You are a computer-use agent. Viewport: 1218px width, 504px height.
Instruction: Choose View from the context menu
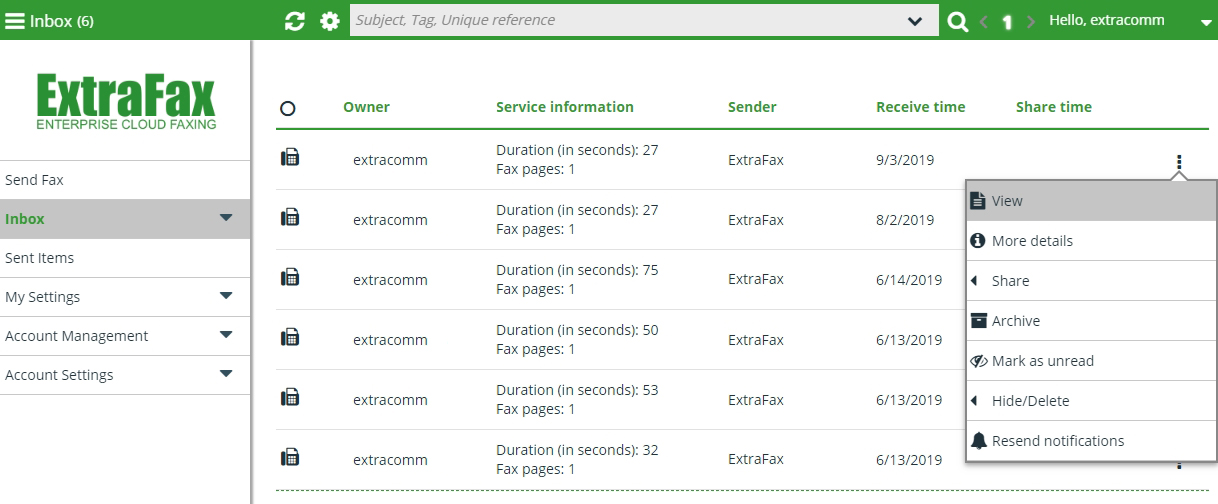point(1091,201)
